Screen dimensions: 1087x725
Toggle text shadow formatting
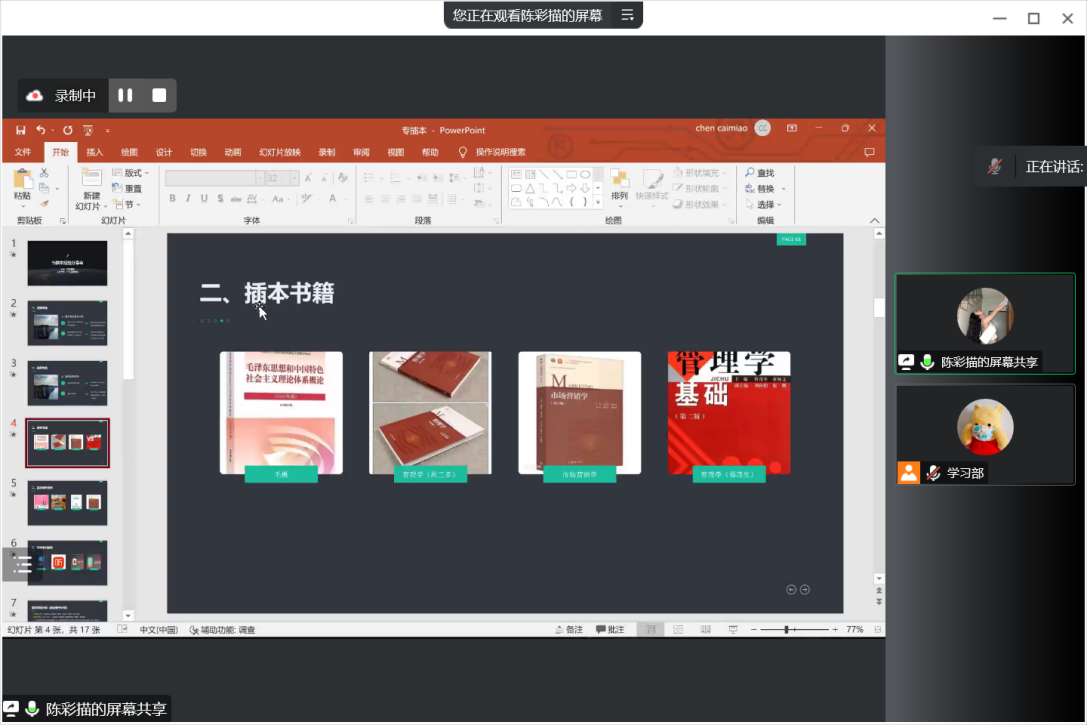tap(220, 199)
